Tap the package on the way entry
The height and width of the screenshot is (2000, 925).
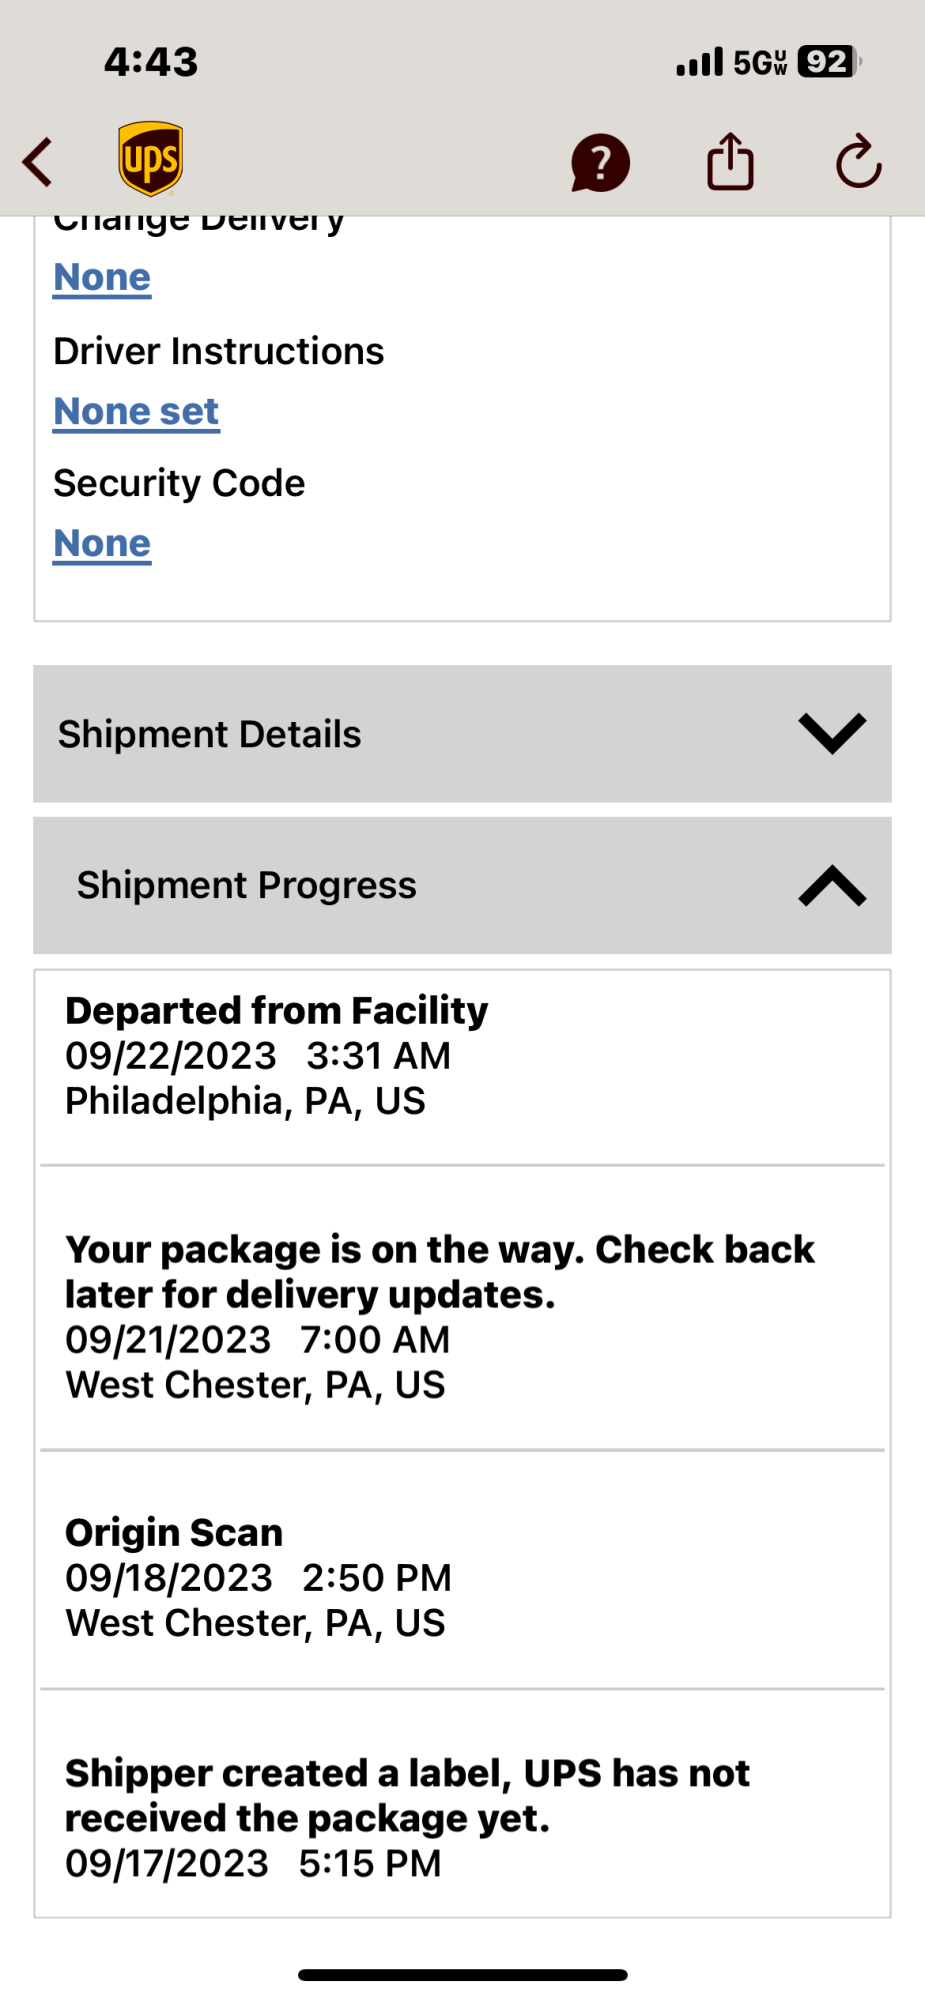click(440, 1315)
